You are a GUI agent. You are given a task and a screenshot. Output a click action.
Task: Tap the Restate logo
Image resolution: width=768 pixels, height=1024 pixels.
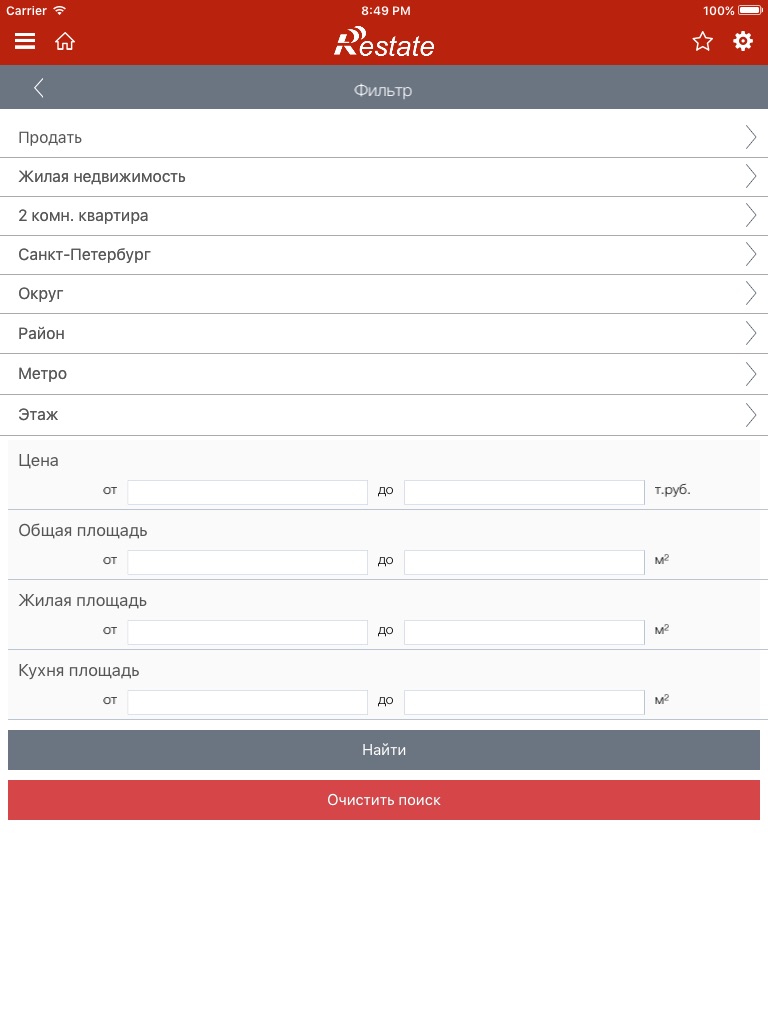coord(384,42)
